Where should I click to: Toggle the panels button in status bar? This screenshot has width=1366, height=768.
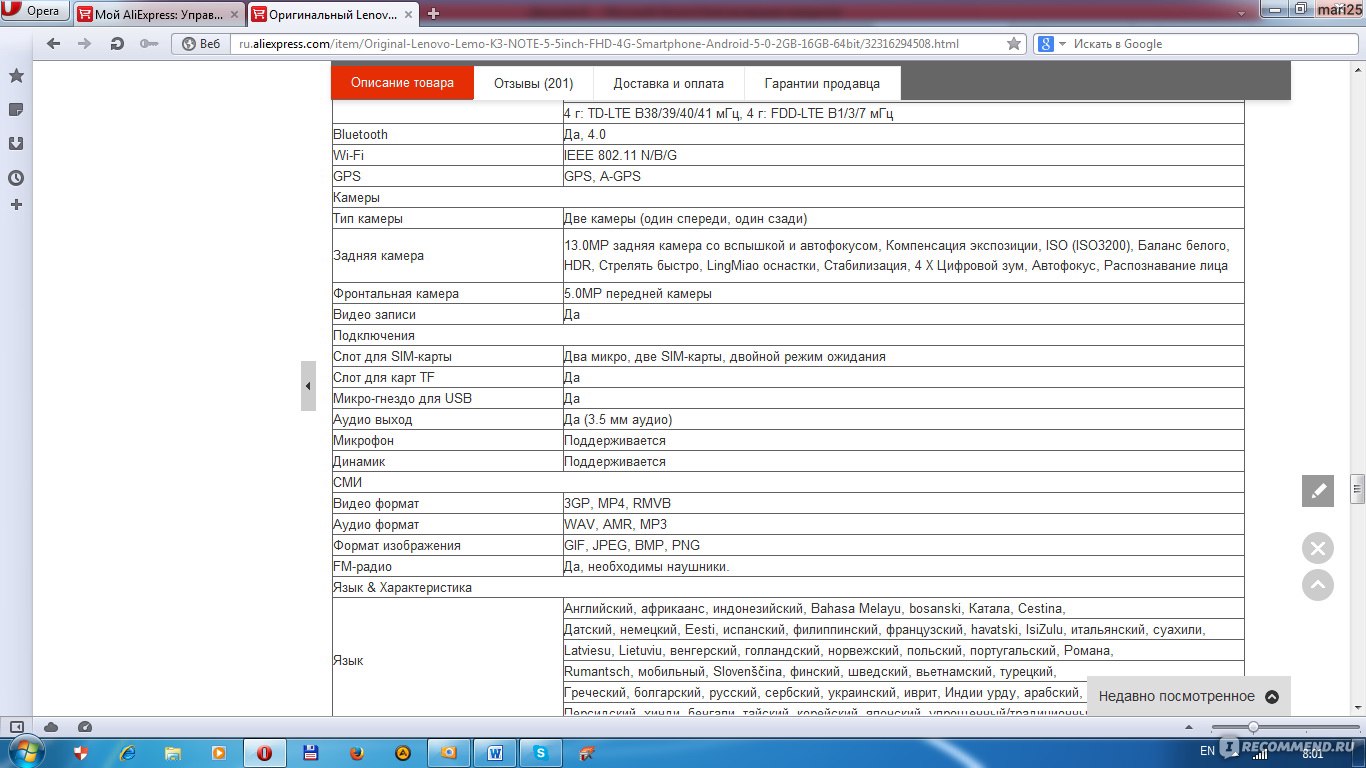17,727
